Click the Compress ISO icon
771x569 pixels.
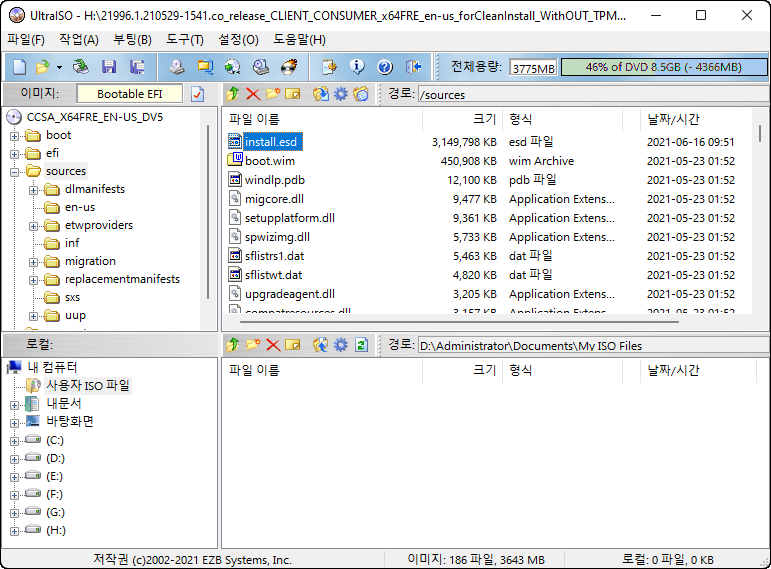[205, 67]
